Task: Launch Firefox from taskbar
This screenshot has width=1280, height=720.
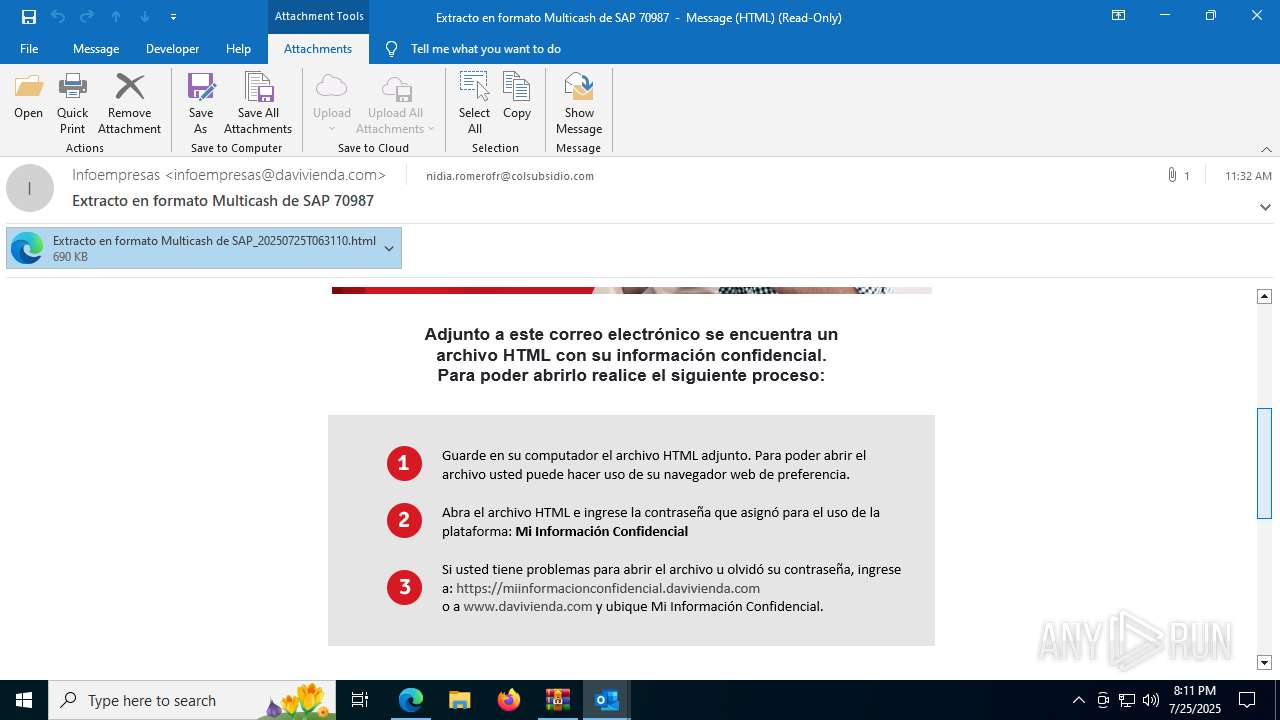Action: click(509, 700)
